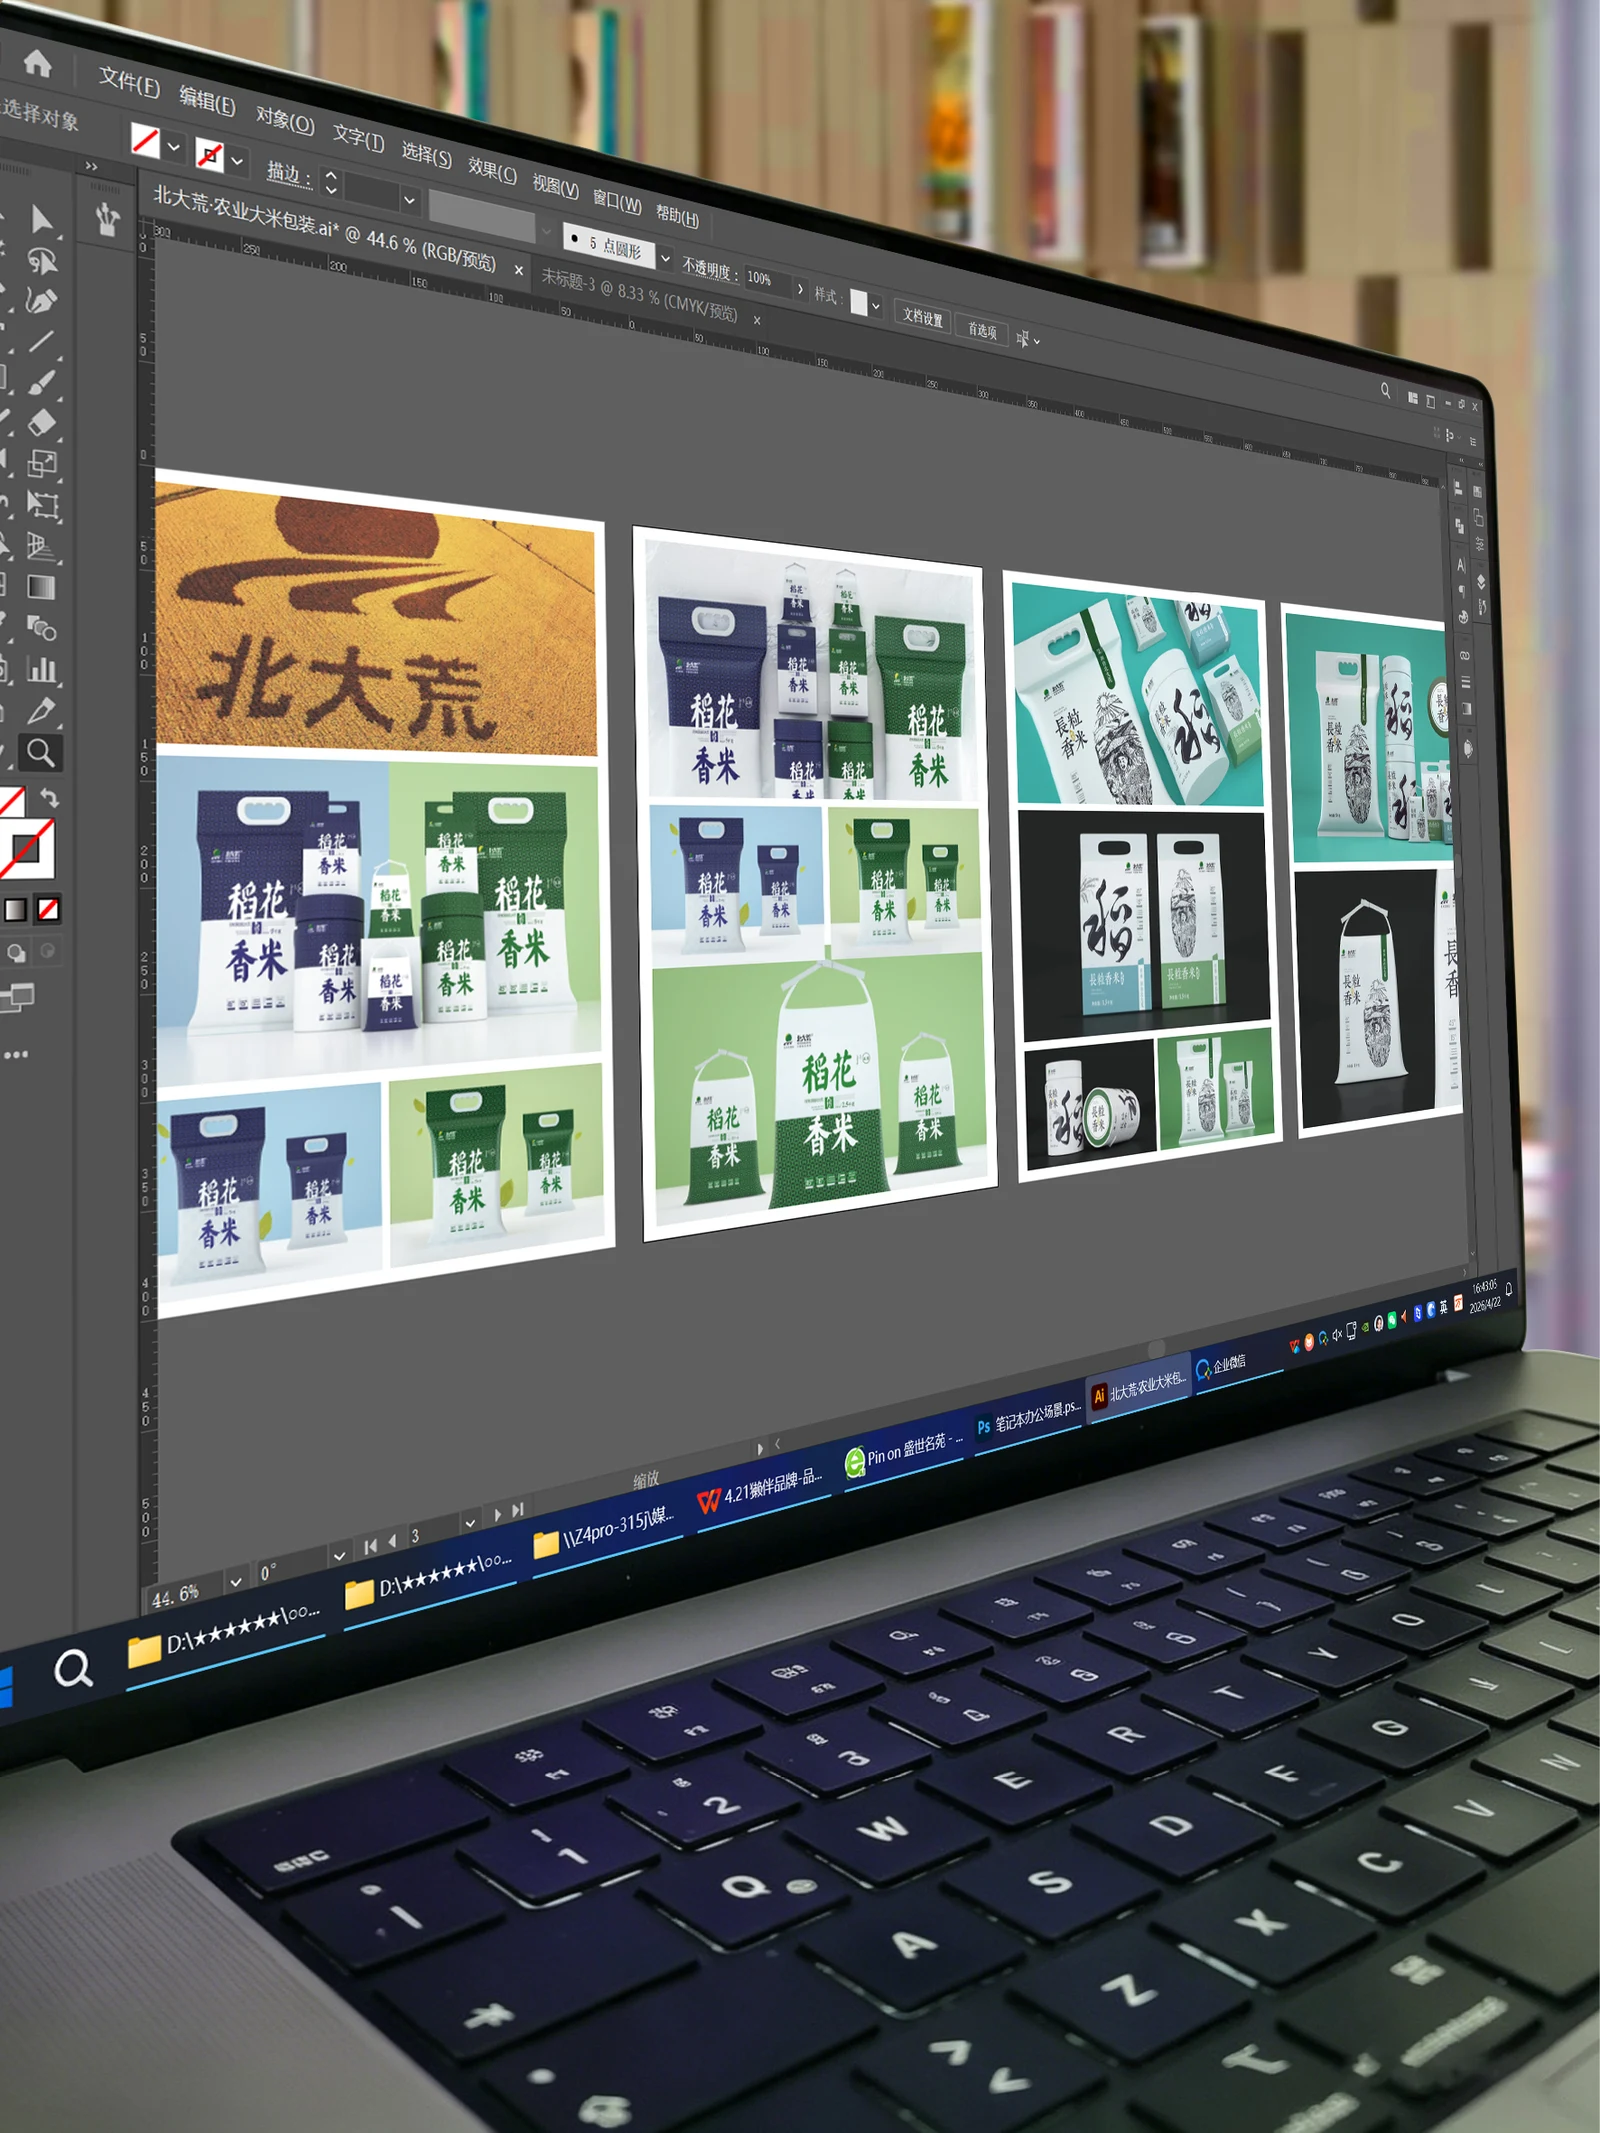Open the stroke color dropdown arrow
This screenshot has height=2133, width=1600.
click(237, 160)
